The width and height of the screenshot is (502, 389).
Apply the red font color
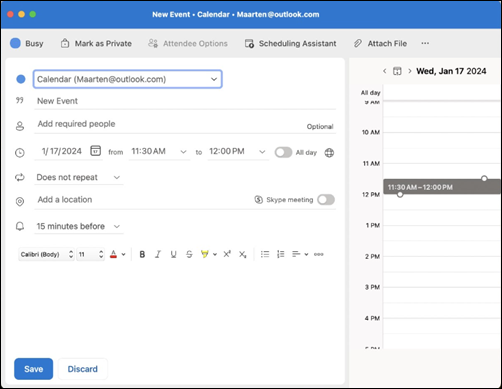[113, 254]
